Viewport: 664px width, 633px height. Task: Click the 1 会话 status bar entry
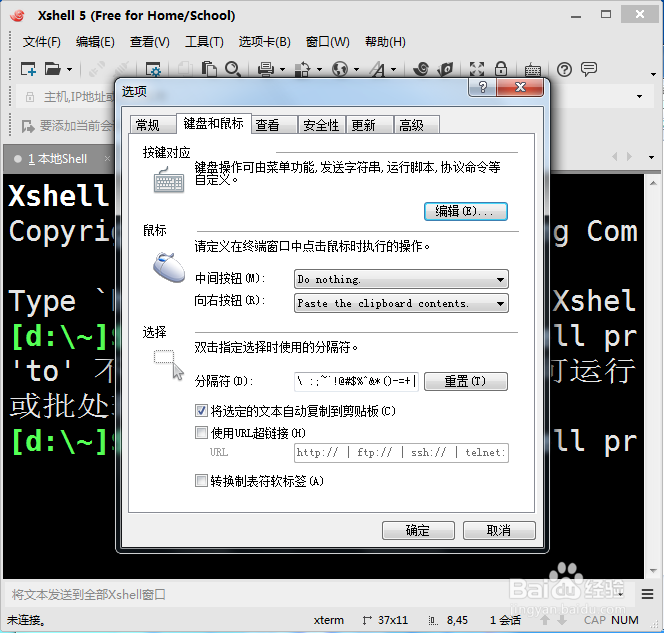pos(505,620)
